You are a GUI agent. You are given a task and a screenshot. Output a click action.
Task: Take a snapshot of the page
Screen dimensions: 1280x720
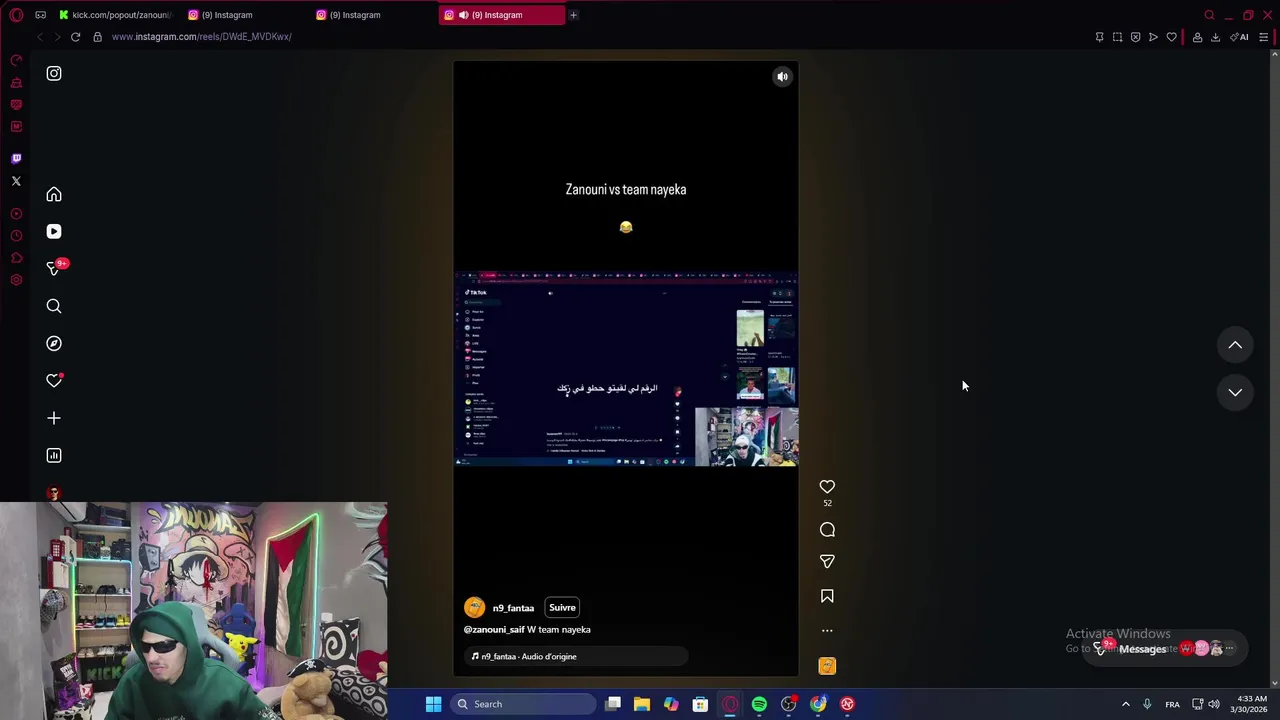tap(1117, 37)
